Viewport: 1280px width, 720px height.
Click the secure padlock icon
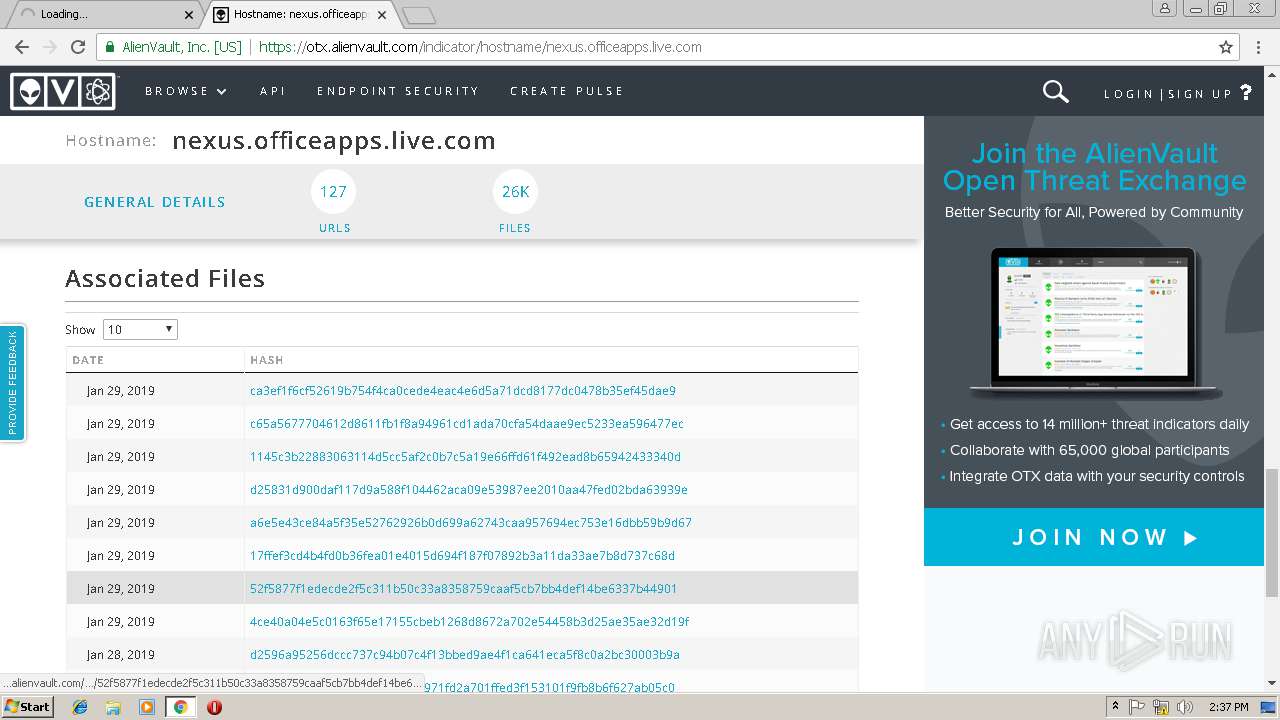(109, 47)
